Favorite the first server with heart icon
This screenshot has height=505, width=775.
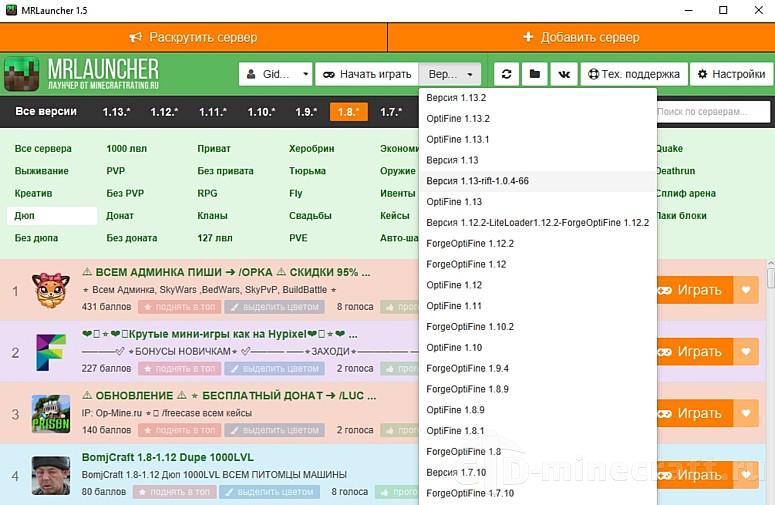pos(746,290)
